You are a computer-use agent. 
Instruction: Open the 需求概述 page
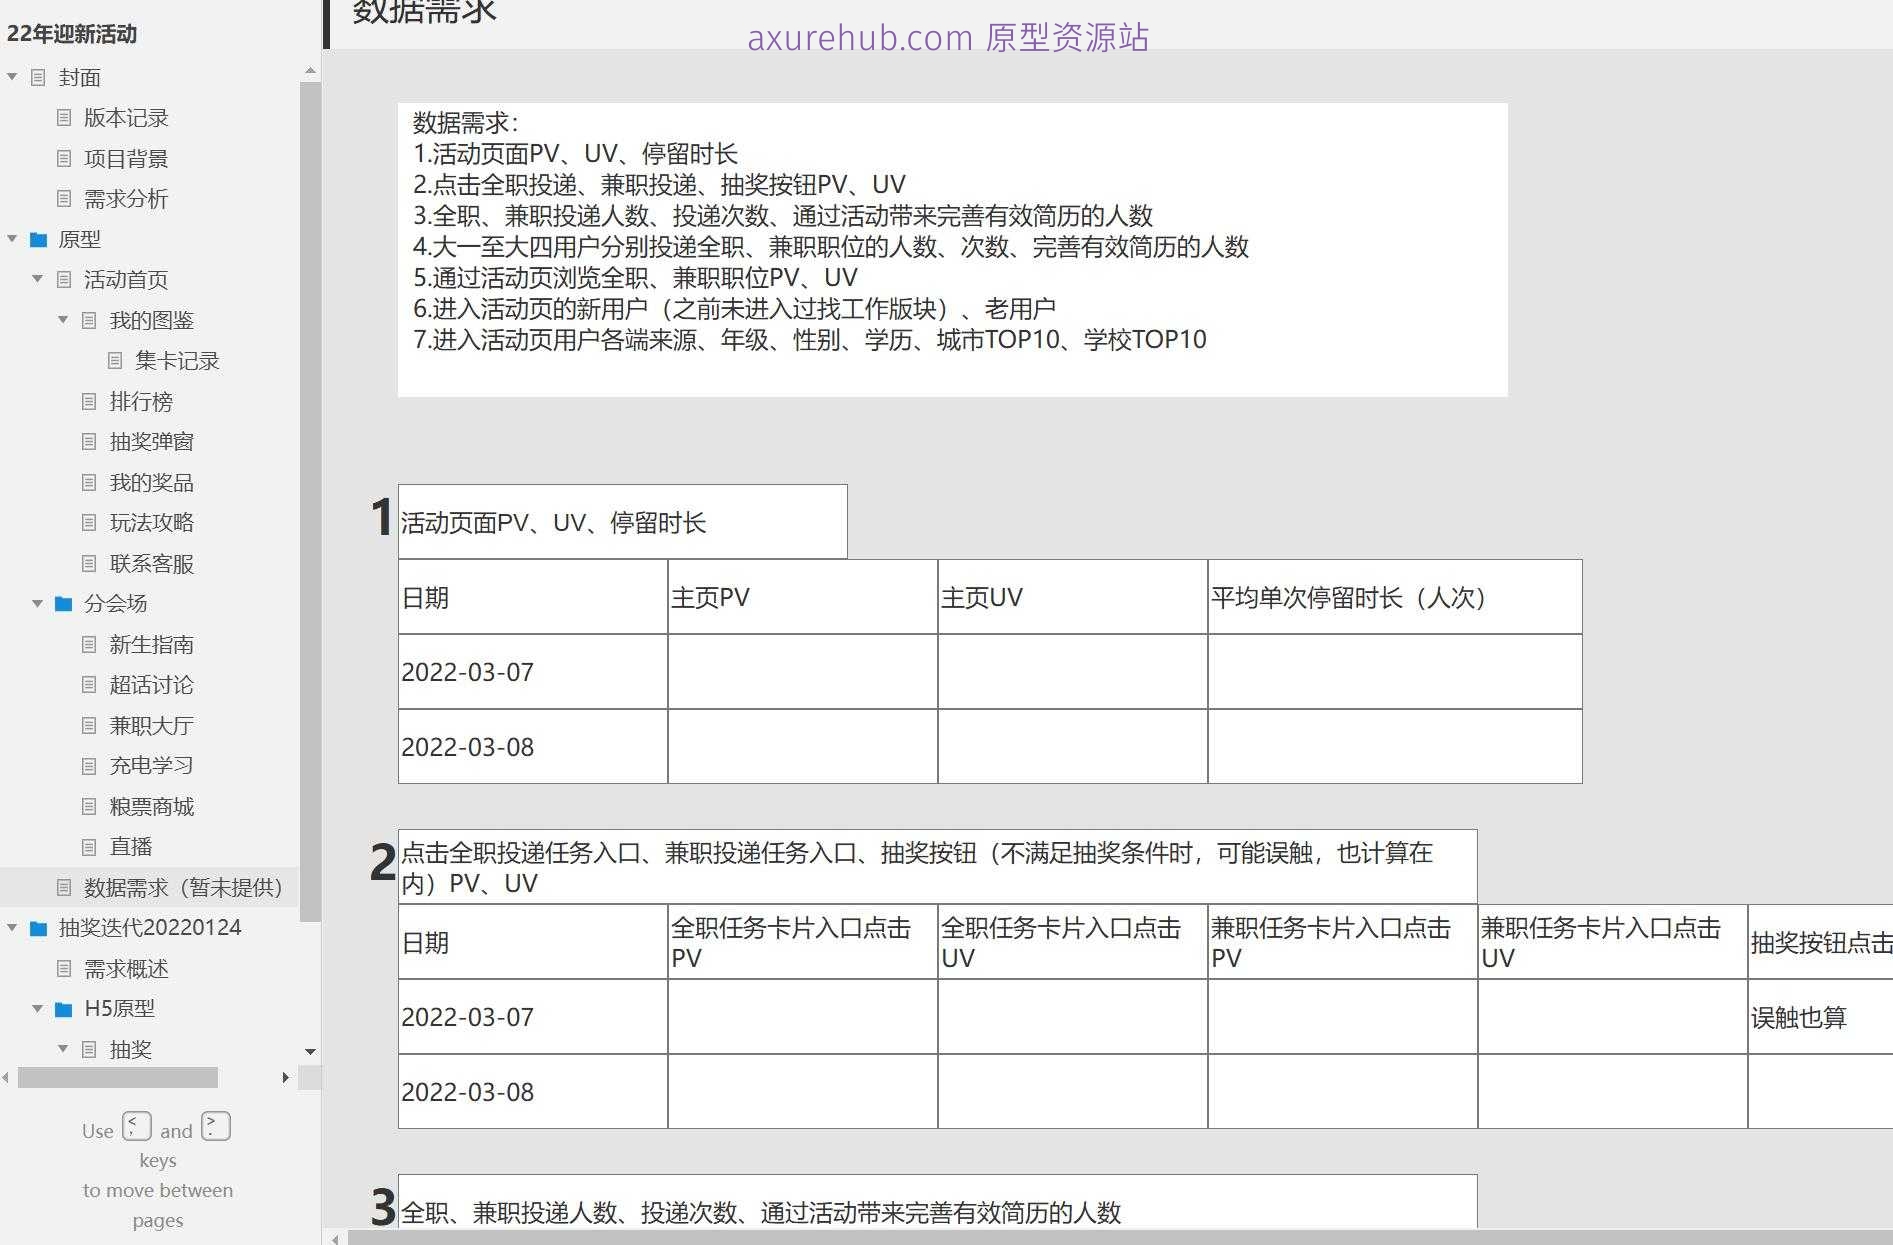pos(126,968)
